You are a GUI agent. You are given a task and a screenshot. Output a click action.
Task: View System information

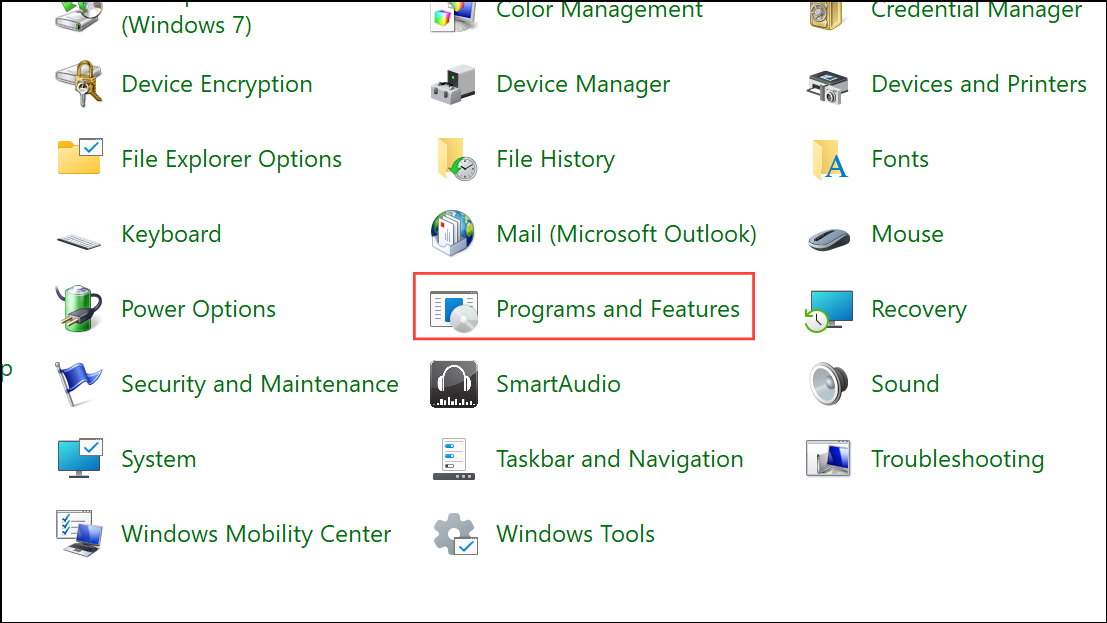[158, 459]
